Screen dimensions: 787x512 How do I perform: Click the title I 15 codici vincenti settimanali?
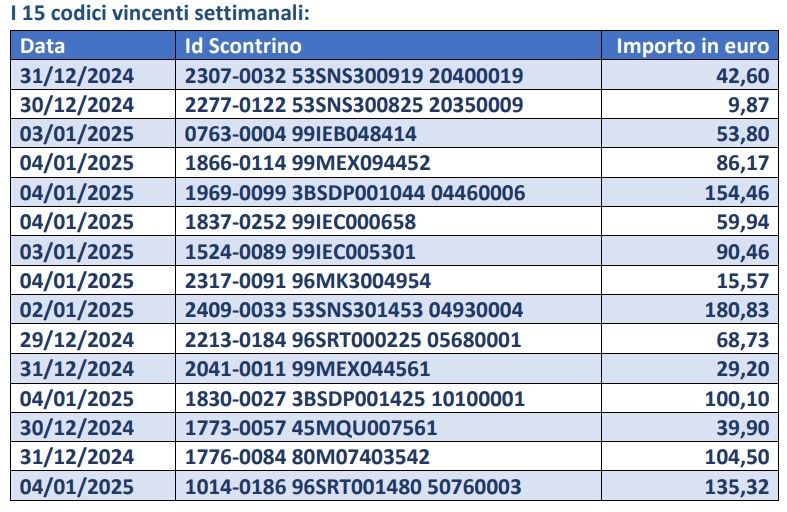[x=160, y=13]
